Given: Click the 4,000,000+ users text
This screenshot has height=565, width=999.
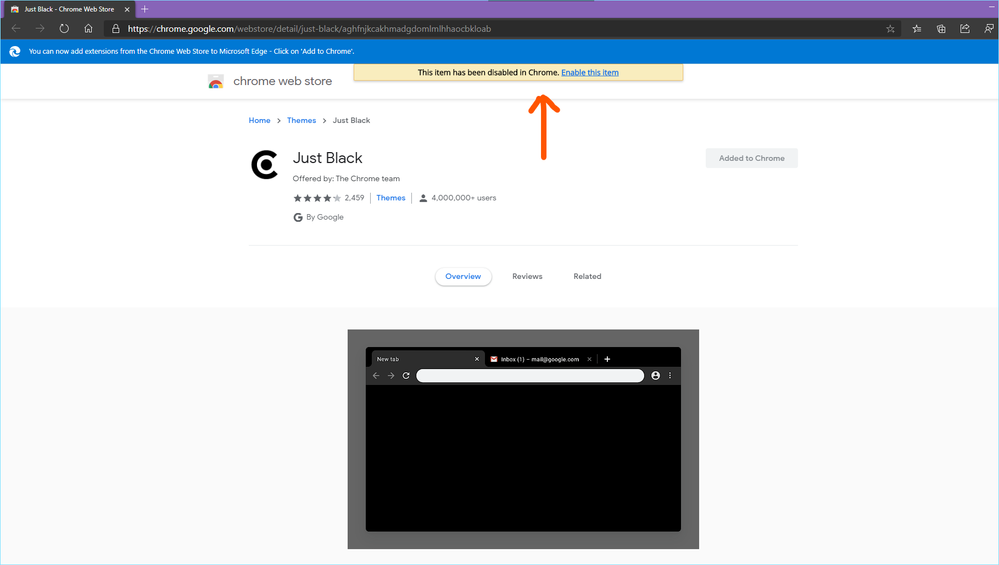Looking at the screenshot, I should tap(464, 198).
